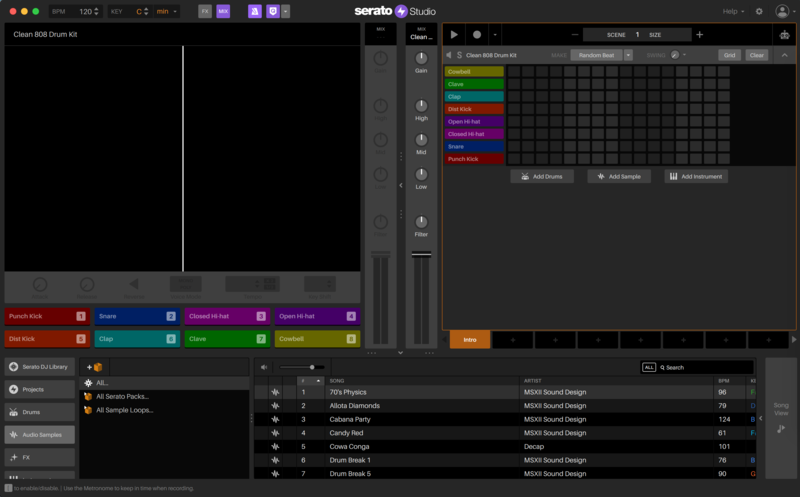Toggle the MIX panel button
The width and height of the screenshot is (800, 497).
pos(223,11)
